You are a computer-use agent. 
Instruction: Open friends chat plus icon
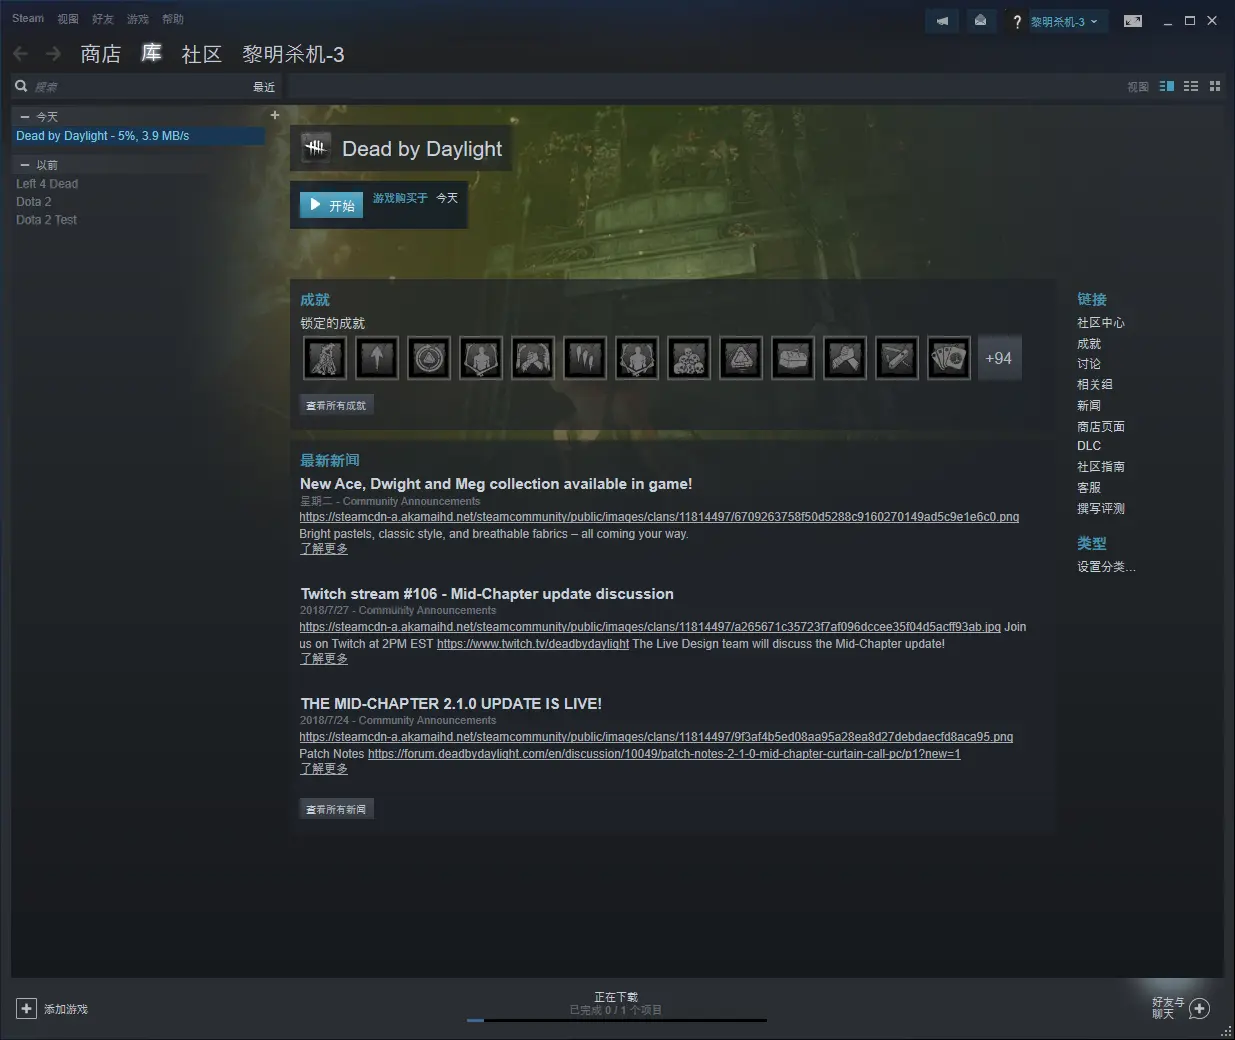point(1200,1008)
